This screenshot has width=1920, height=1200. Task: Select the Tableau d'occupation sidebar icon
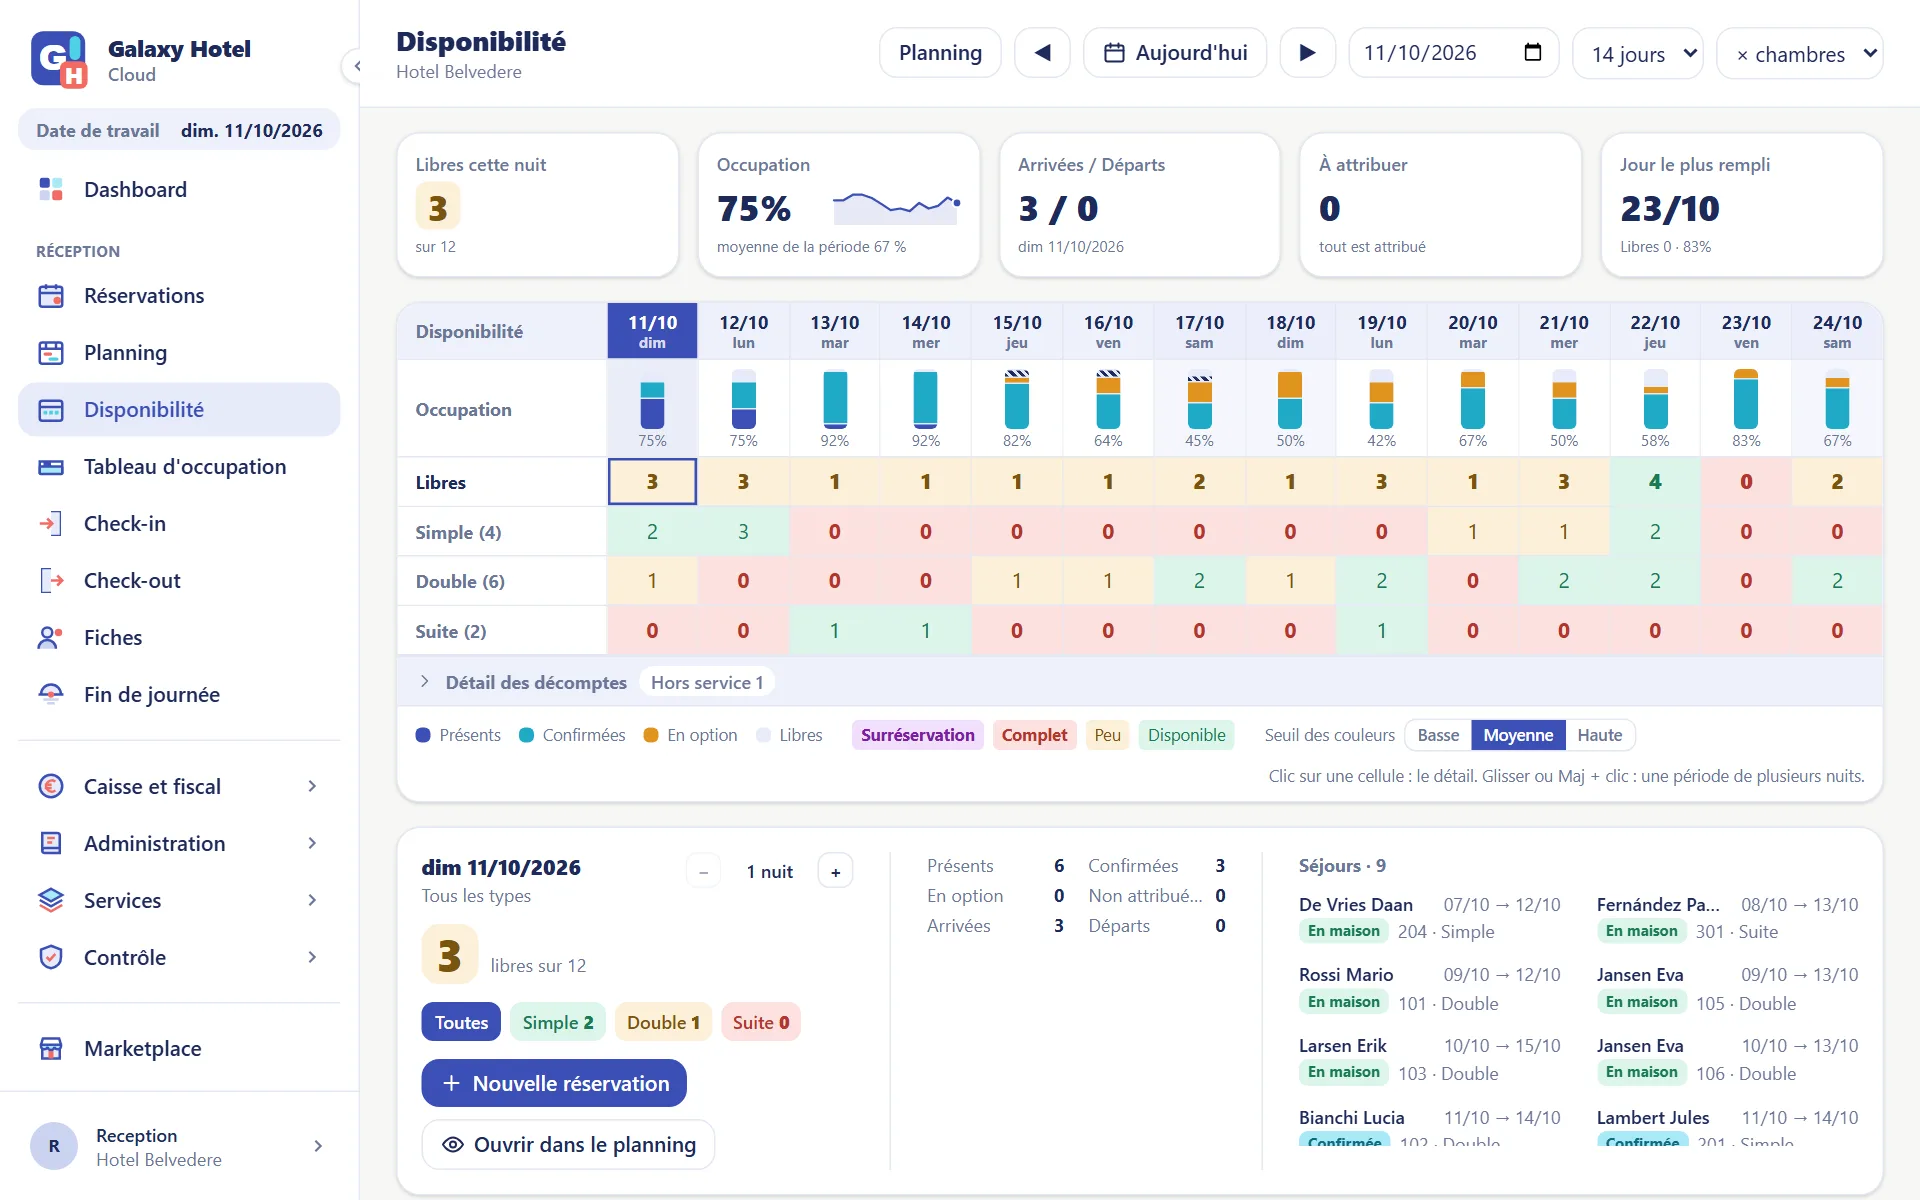click(51, 466)
